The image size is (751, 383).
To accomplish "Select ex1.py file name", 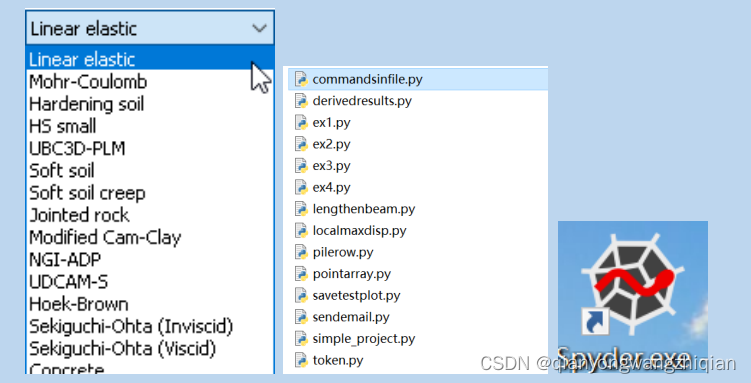I will (x=331, y=123).
